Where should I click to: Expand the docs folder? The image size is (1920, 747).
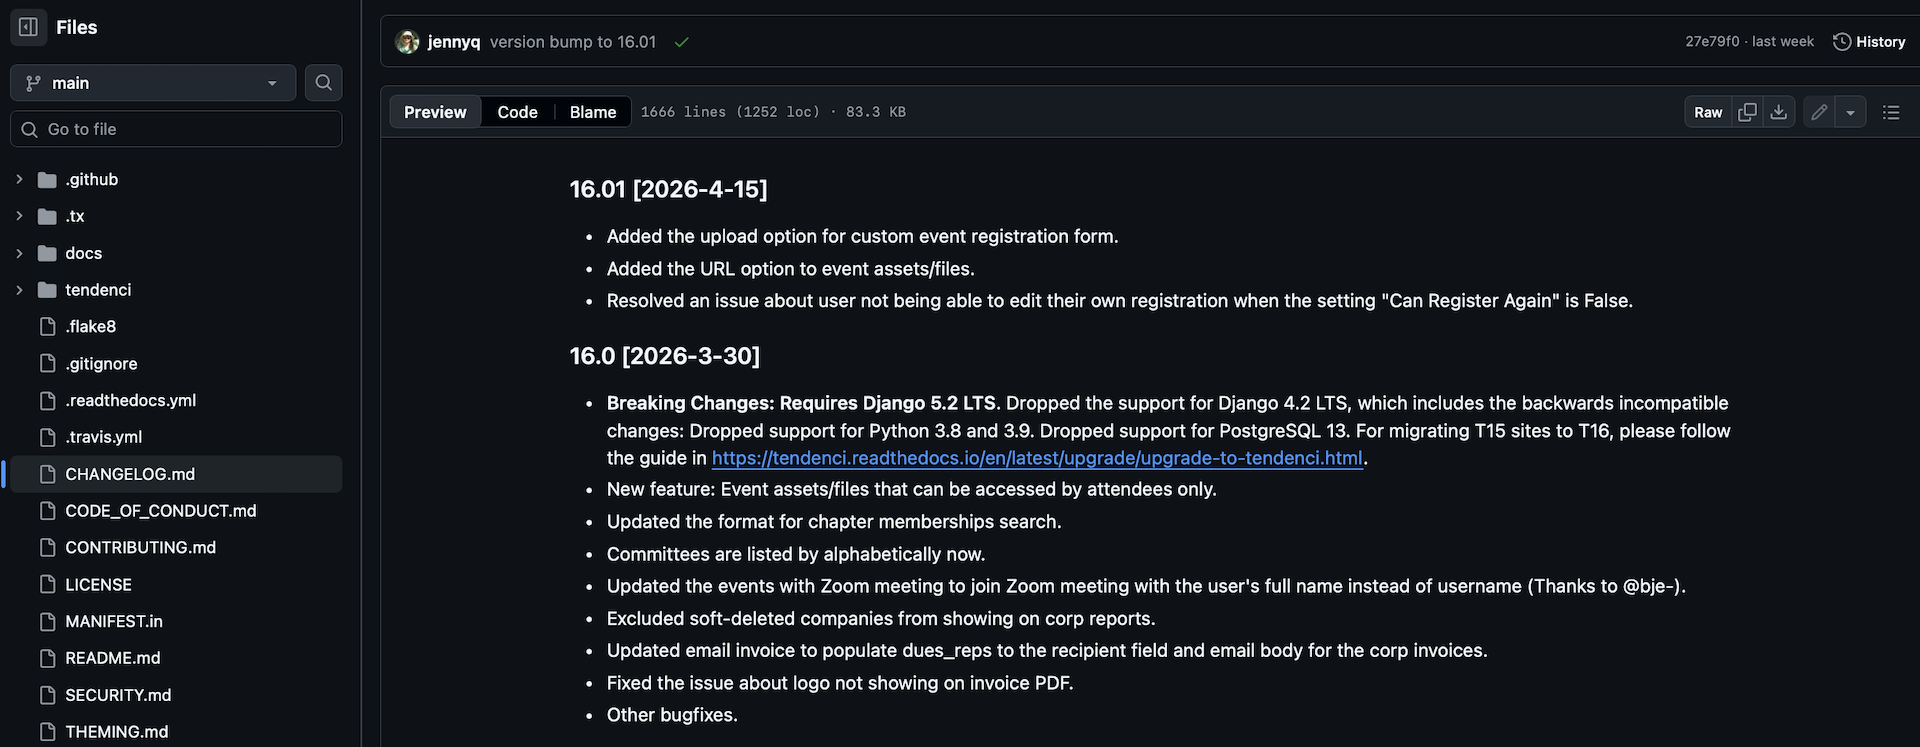pyautogui.click(x=19, y=254)
